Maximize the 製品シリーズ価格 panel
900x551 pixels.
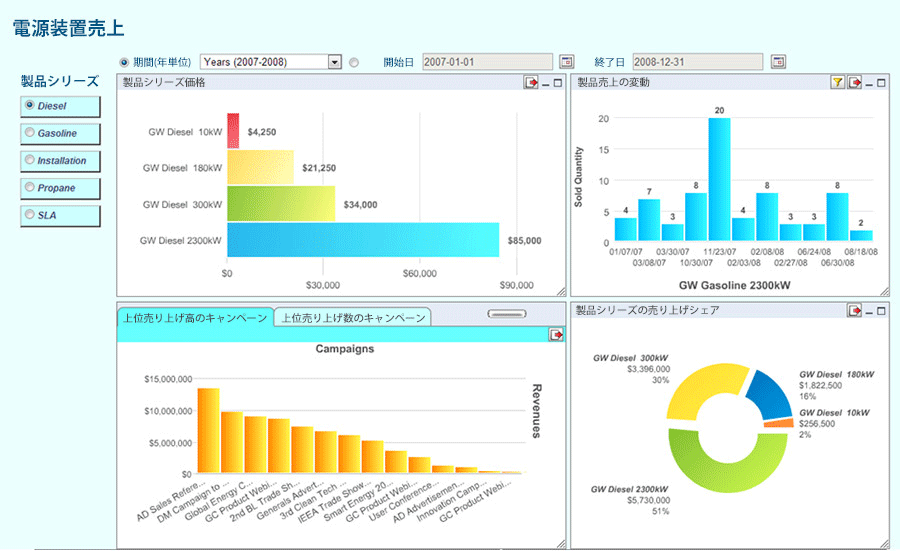(x=557, y=83)
